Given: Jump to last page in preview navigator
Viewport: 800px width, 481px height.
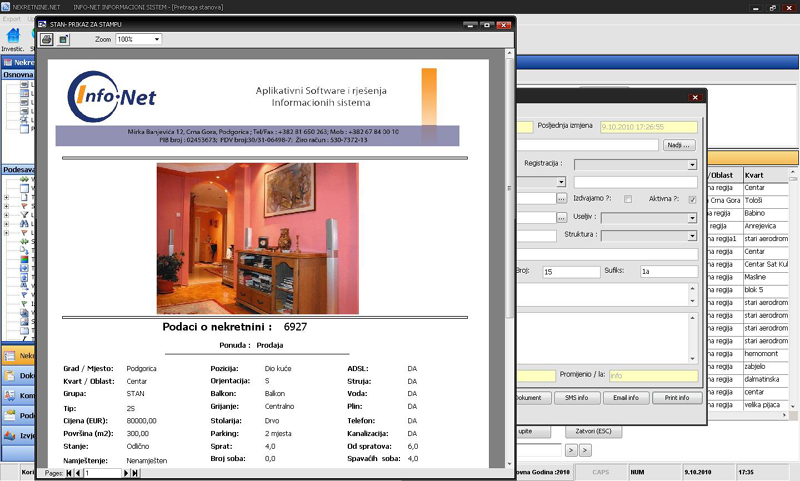Looking at the screenshot, I should (x=135, y=473).
